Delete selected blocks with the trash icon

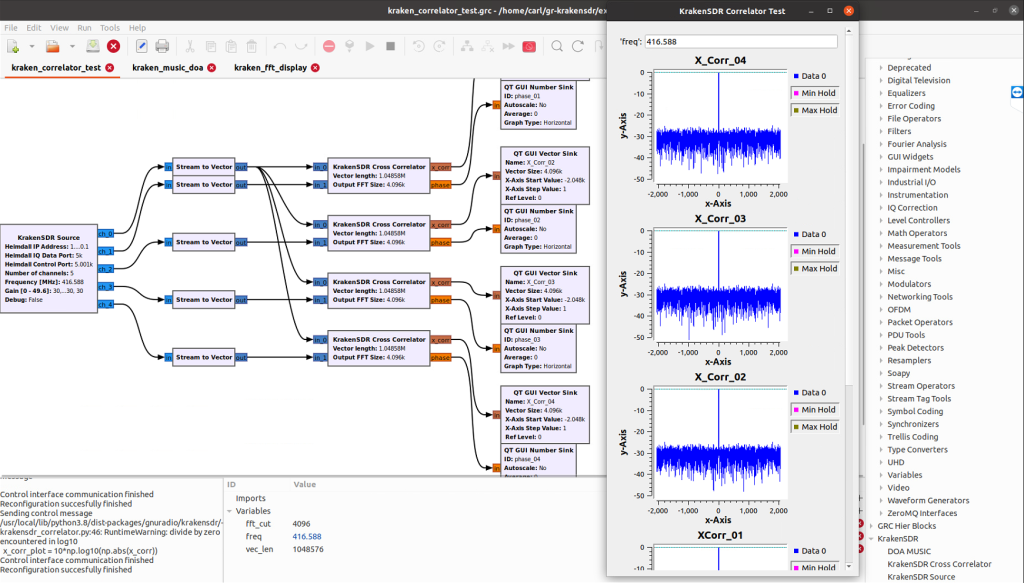(x=252, y=46)
